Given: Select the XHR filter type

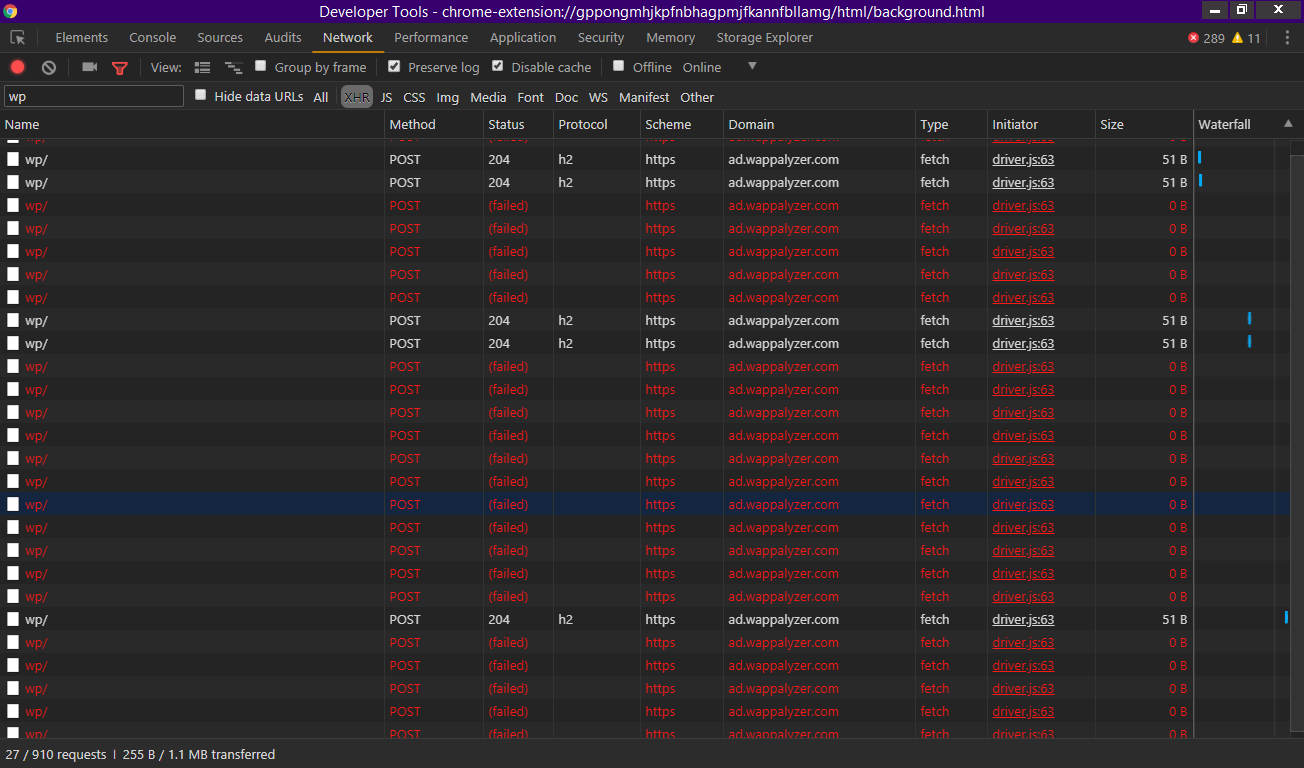Looking at the screenshot, I should coord(357,97).
